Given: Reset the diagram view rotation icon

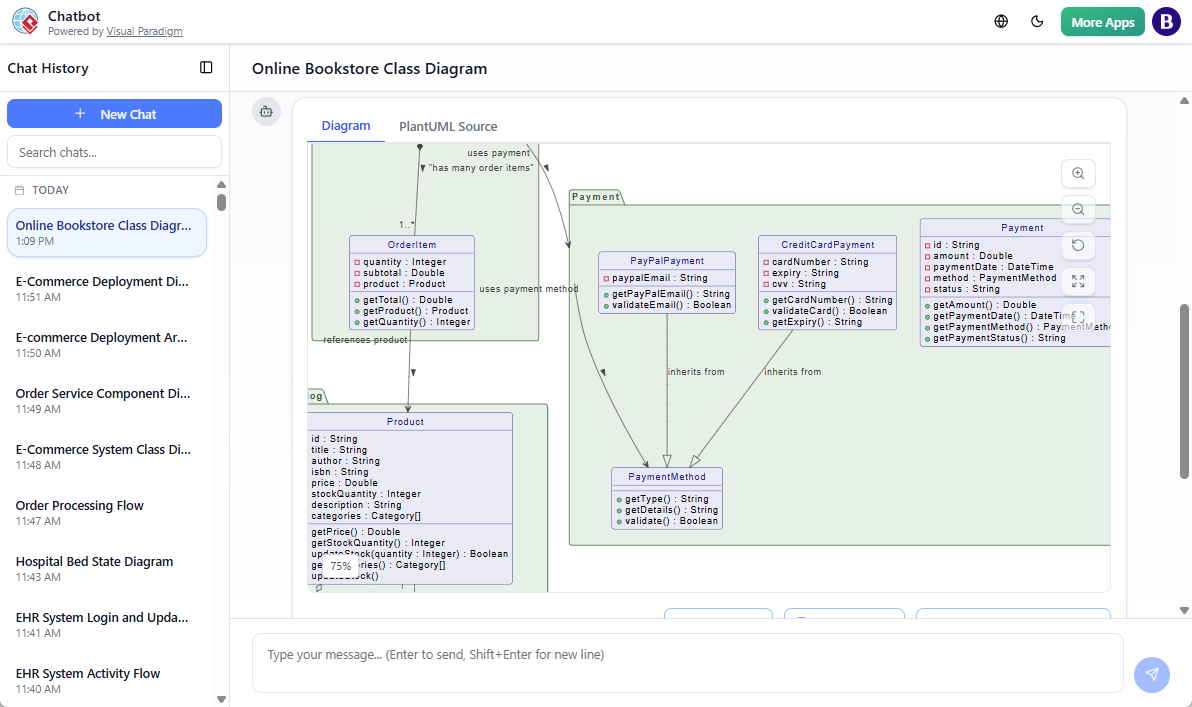Looking at the screenshot, I should [1078, 245].
